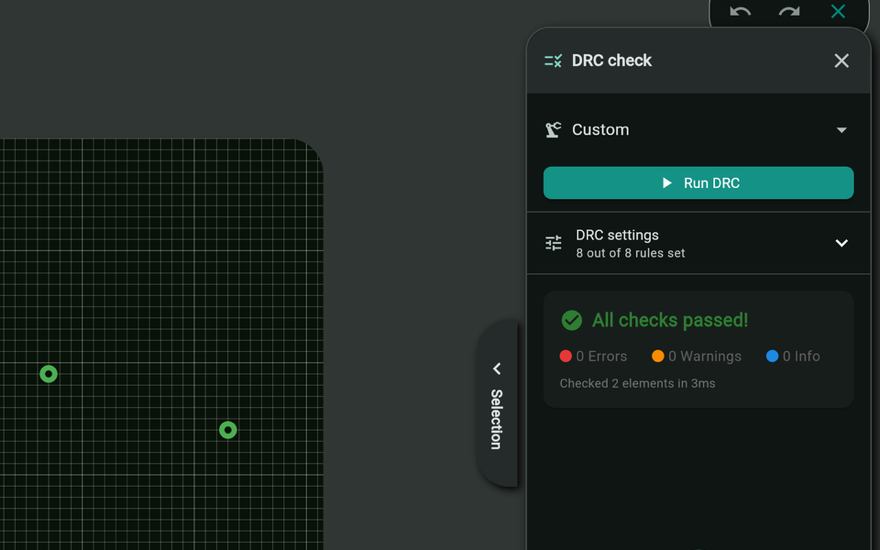Click the undo arrow icon
This screenshot has width=880, height=550.
pos(740,11)
